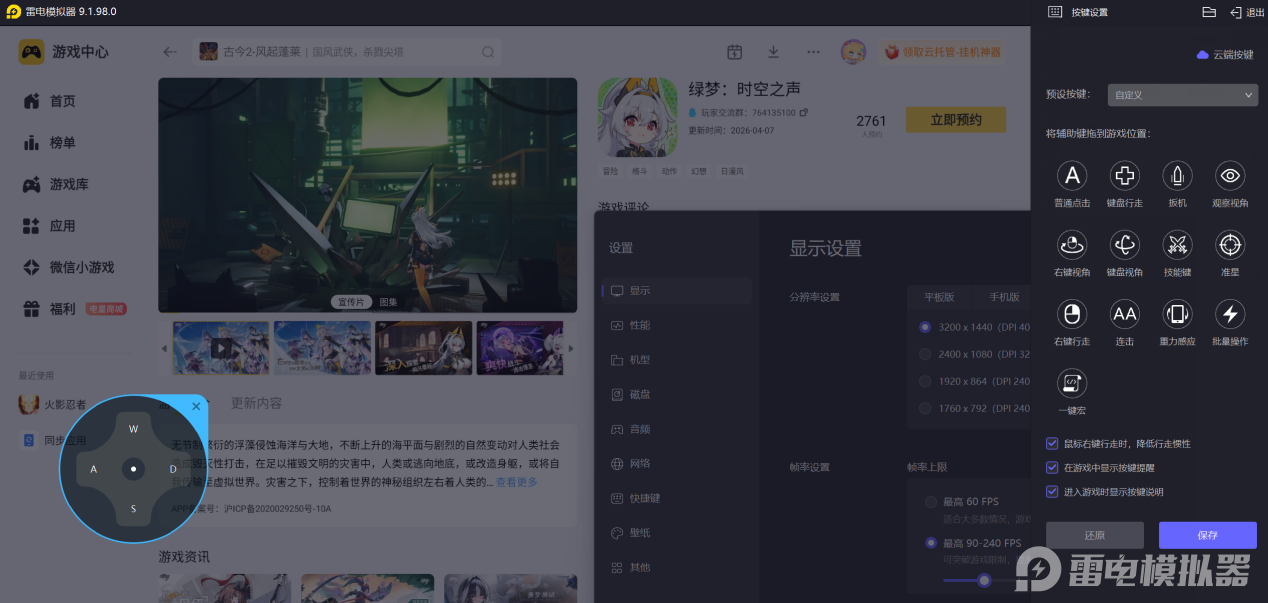Open the three-dots more menu in 游戏中心
Image resolution: width=1268 pixels, height=603 pixels.
813,52
